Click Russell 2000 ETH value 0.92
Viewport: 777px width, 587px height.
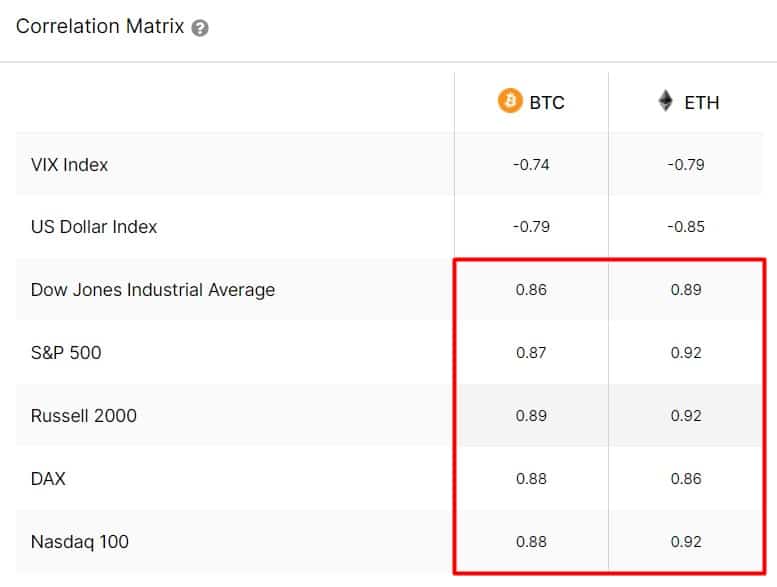pos(686,416)
